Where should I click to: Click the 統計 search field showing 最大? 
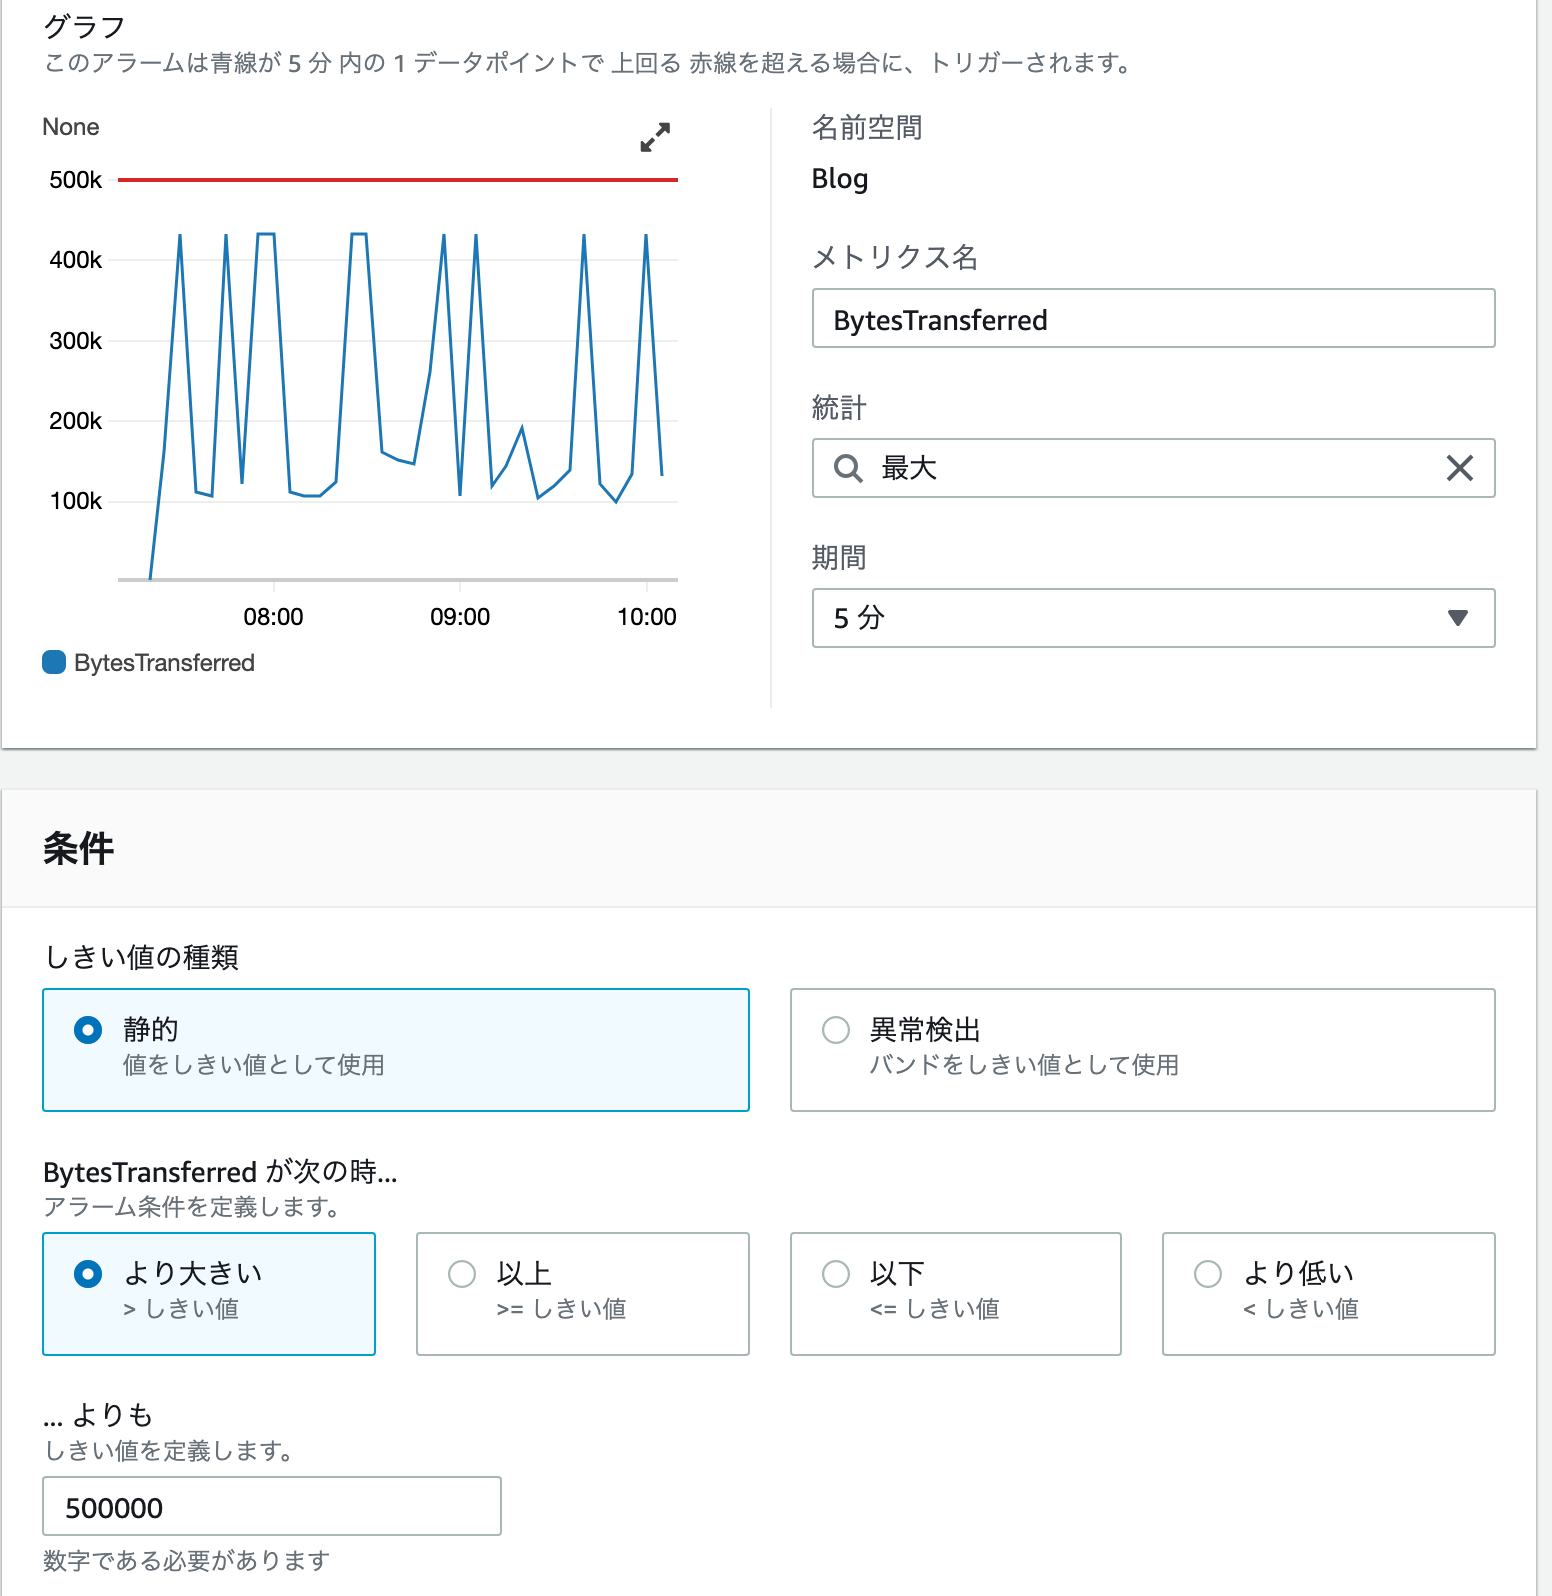[1153, 468]
